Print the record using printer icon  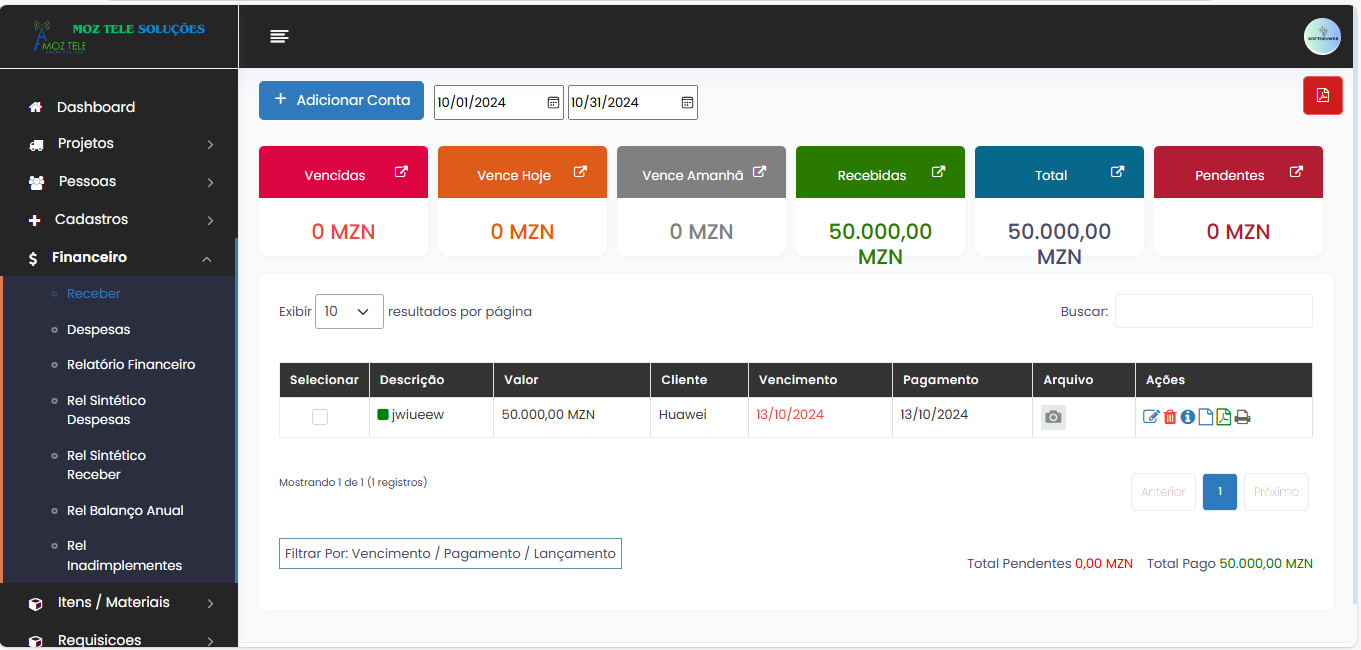pos(1242,416)
